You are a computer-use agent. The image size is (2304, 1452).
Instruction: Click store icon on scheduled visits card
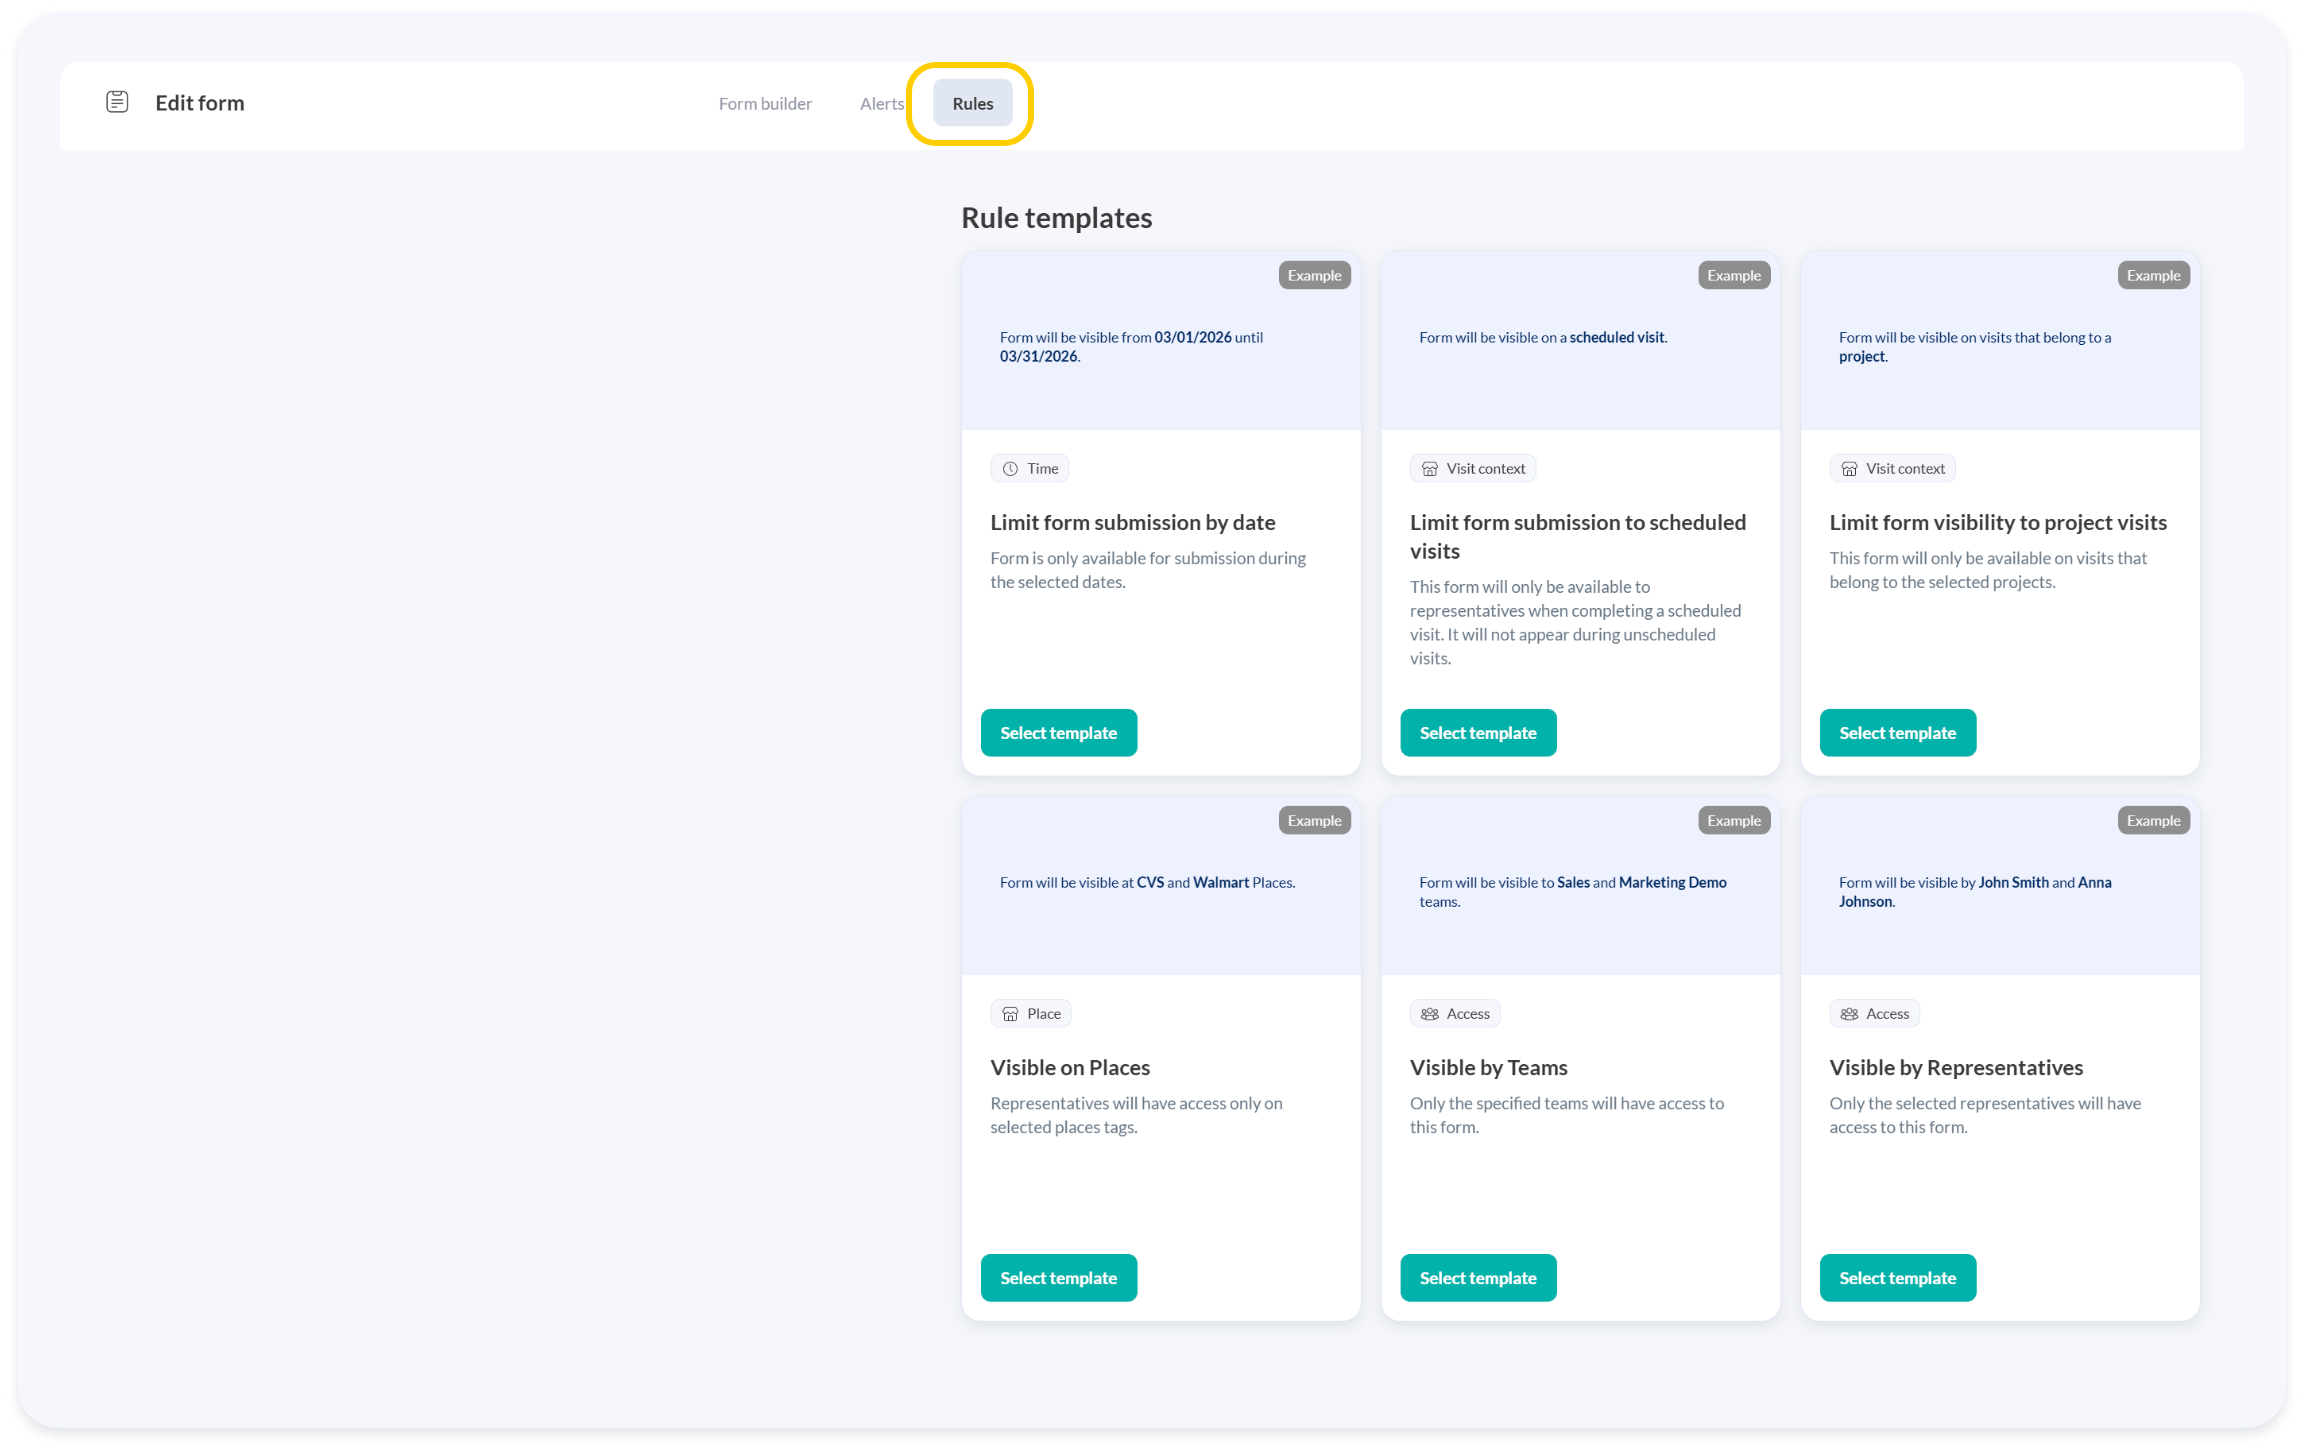[x=1429, y=468]
